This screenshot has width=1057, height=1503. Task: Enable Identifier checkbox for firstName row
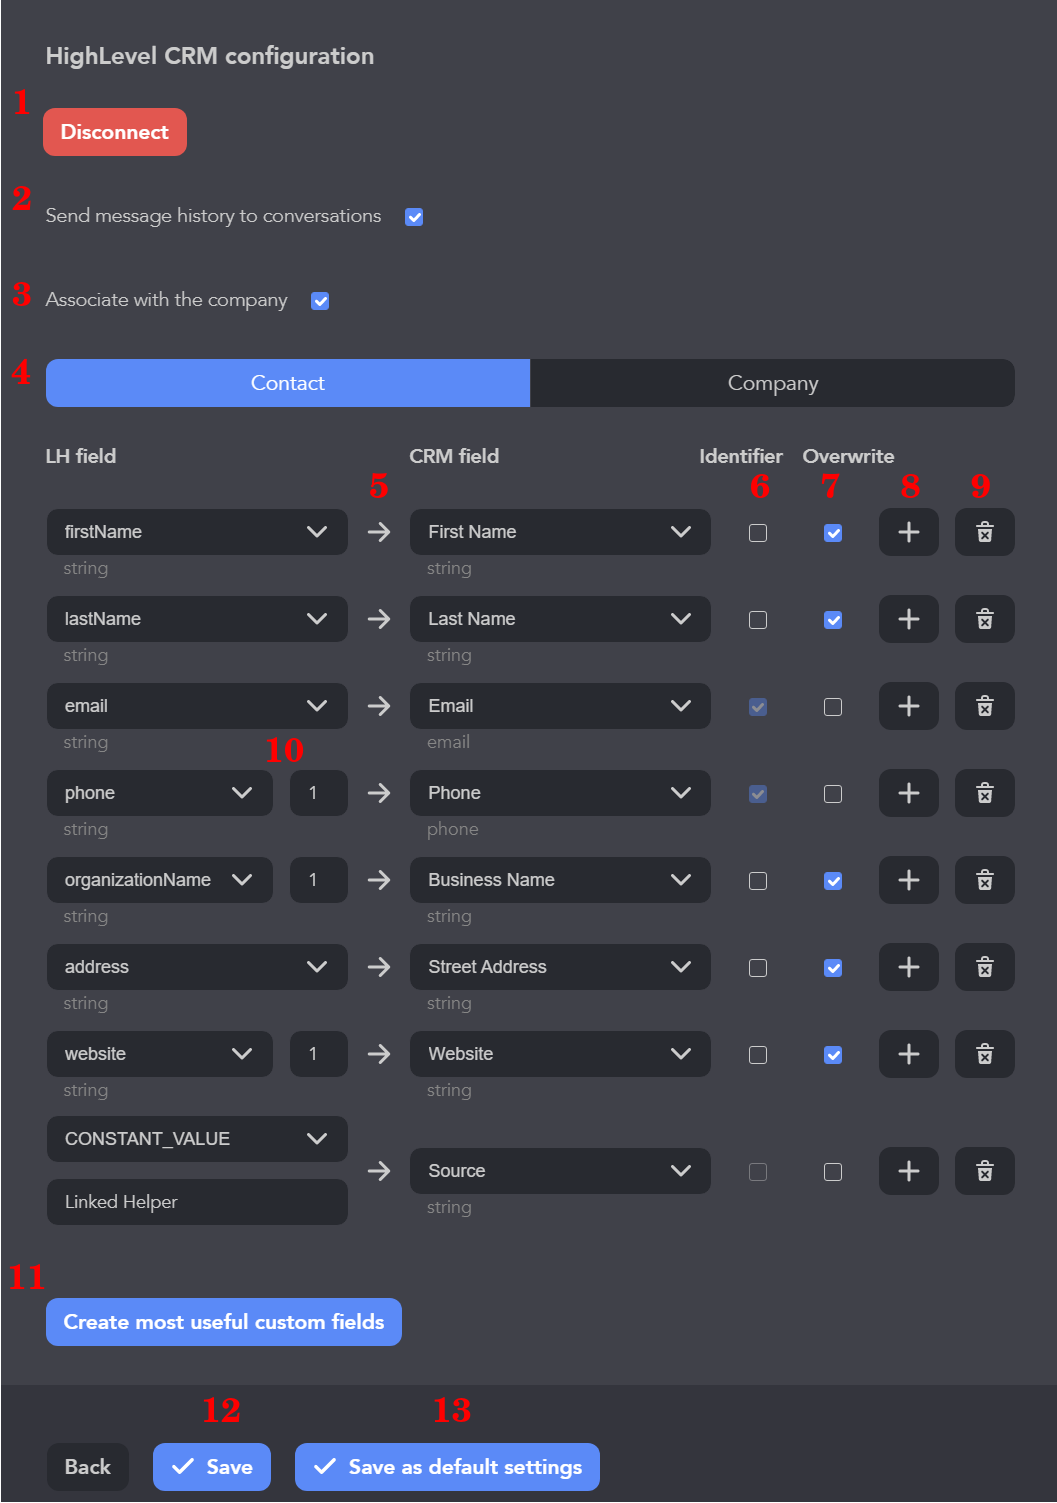pyautogui.click(x=758, y=533)
